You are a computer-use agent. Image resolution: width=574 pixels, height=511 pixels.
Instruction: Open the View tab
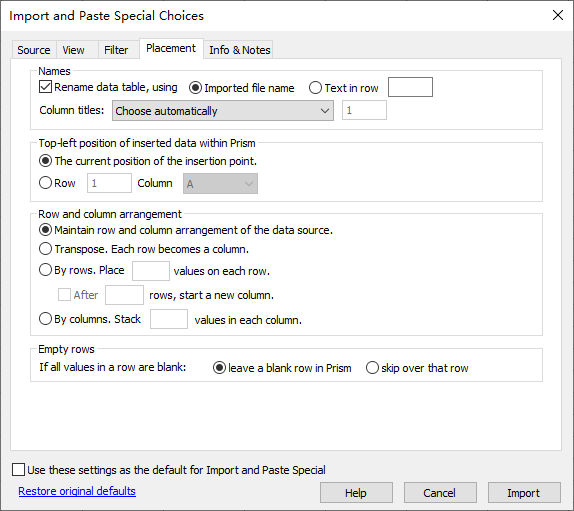(74, 50)
